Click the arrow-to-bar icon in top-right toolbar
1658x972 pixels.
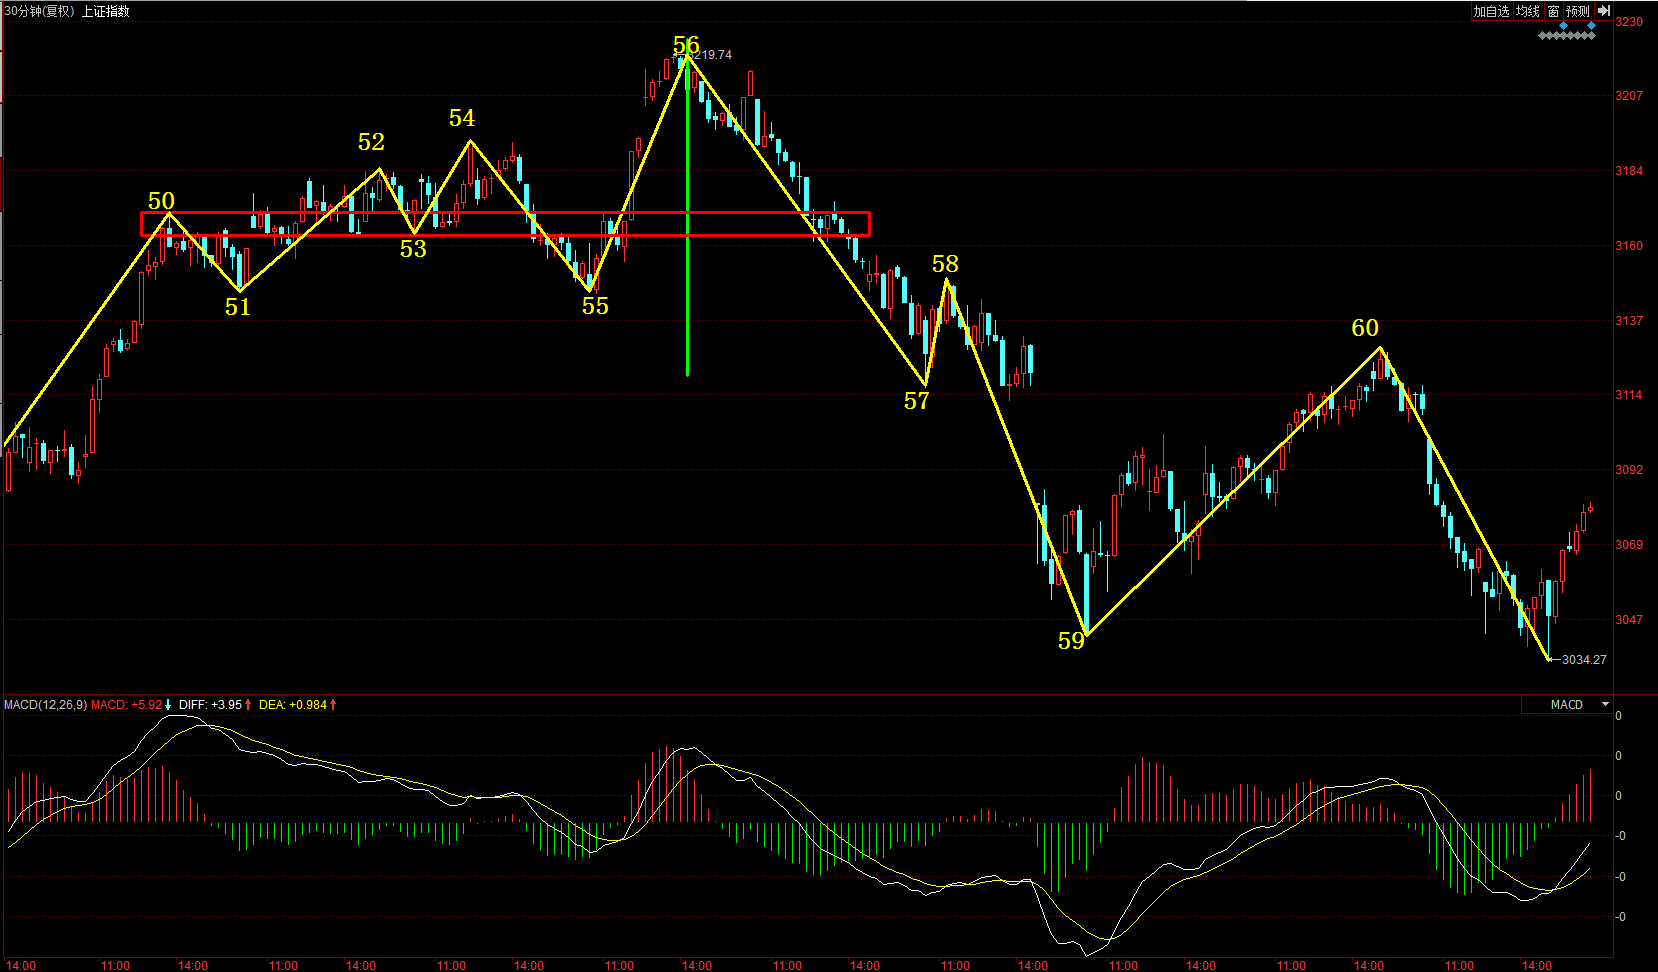pos(1603,11)
